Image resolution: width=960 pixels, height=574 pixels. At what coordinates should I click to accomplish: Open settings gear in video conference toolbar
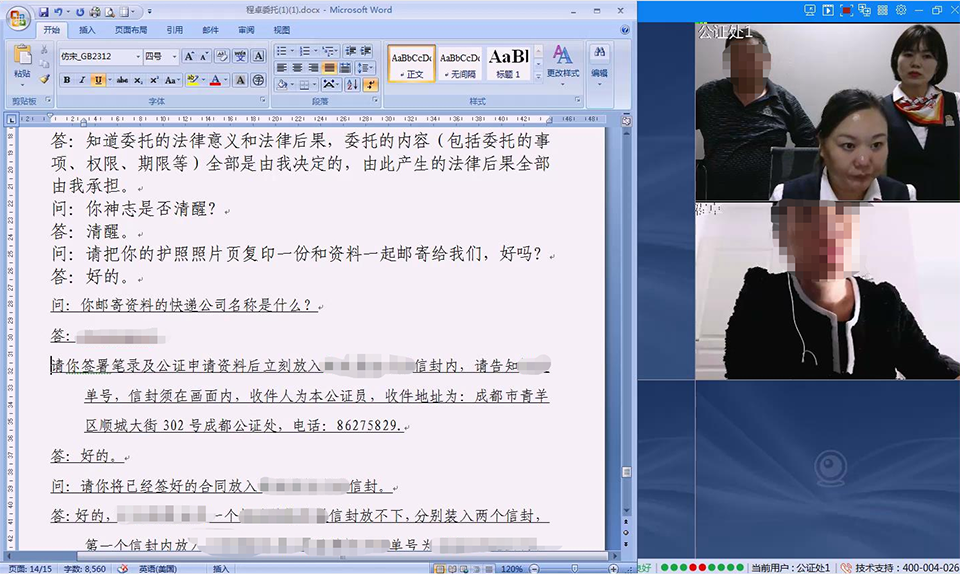(901, 10)
